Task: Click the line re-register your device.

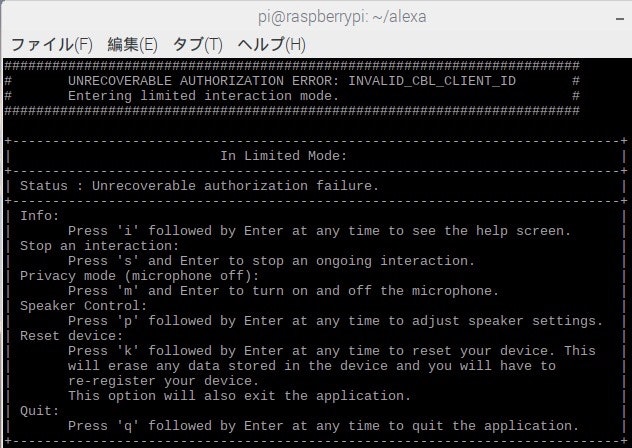Action: point(163,381)
